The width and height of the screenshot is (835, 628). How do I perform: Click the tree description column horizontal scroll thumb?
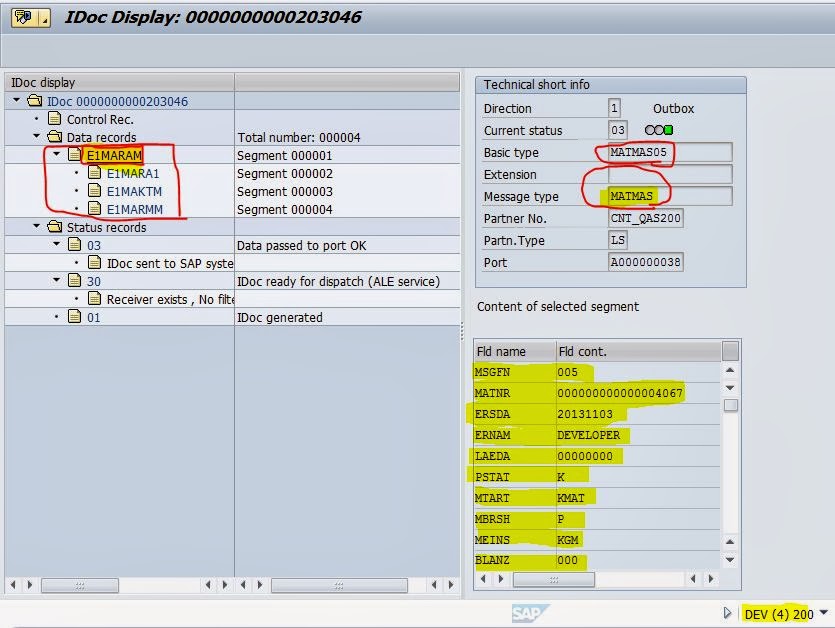coord(339,585)
